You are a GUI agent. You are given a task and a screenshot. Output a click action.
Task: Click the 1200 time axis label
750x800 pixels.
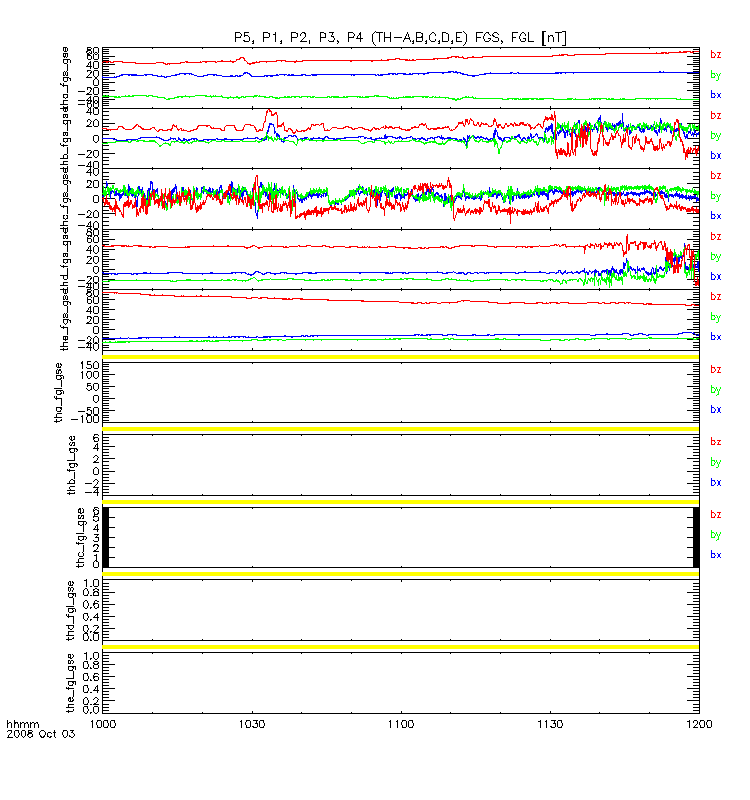click(699, 724)
